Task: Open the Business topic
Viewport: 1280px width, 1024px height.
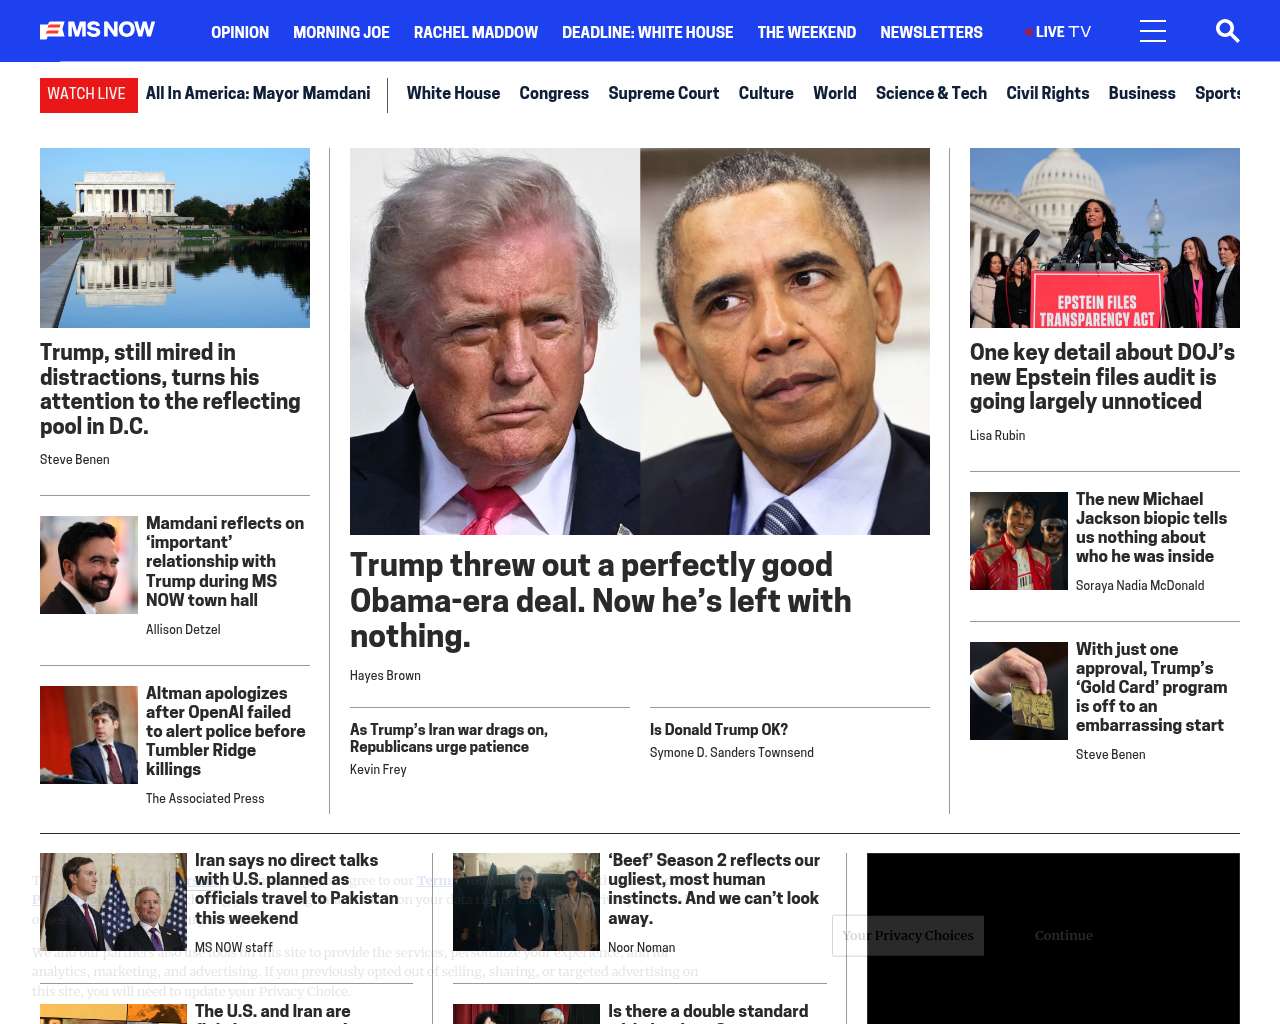Action: pyautogui.click(x=1142, y=93)
